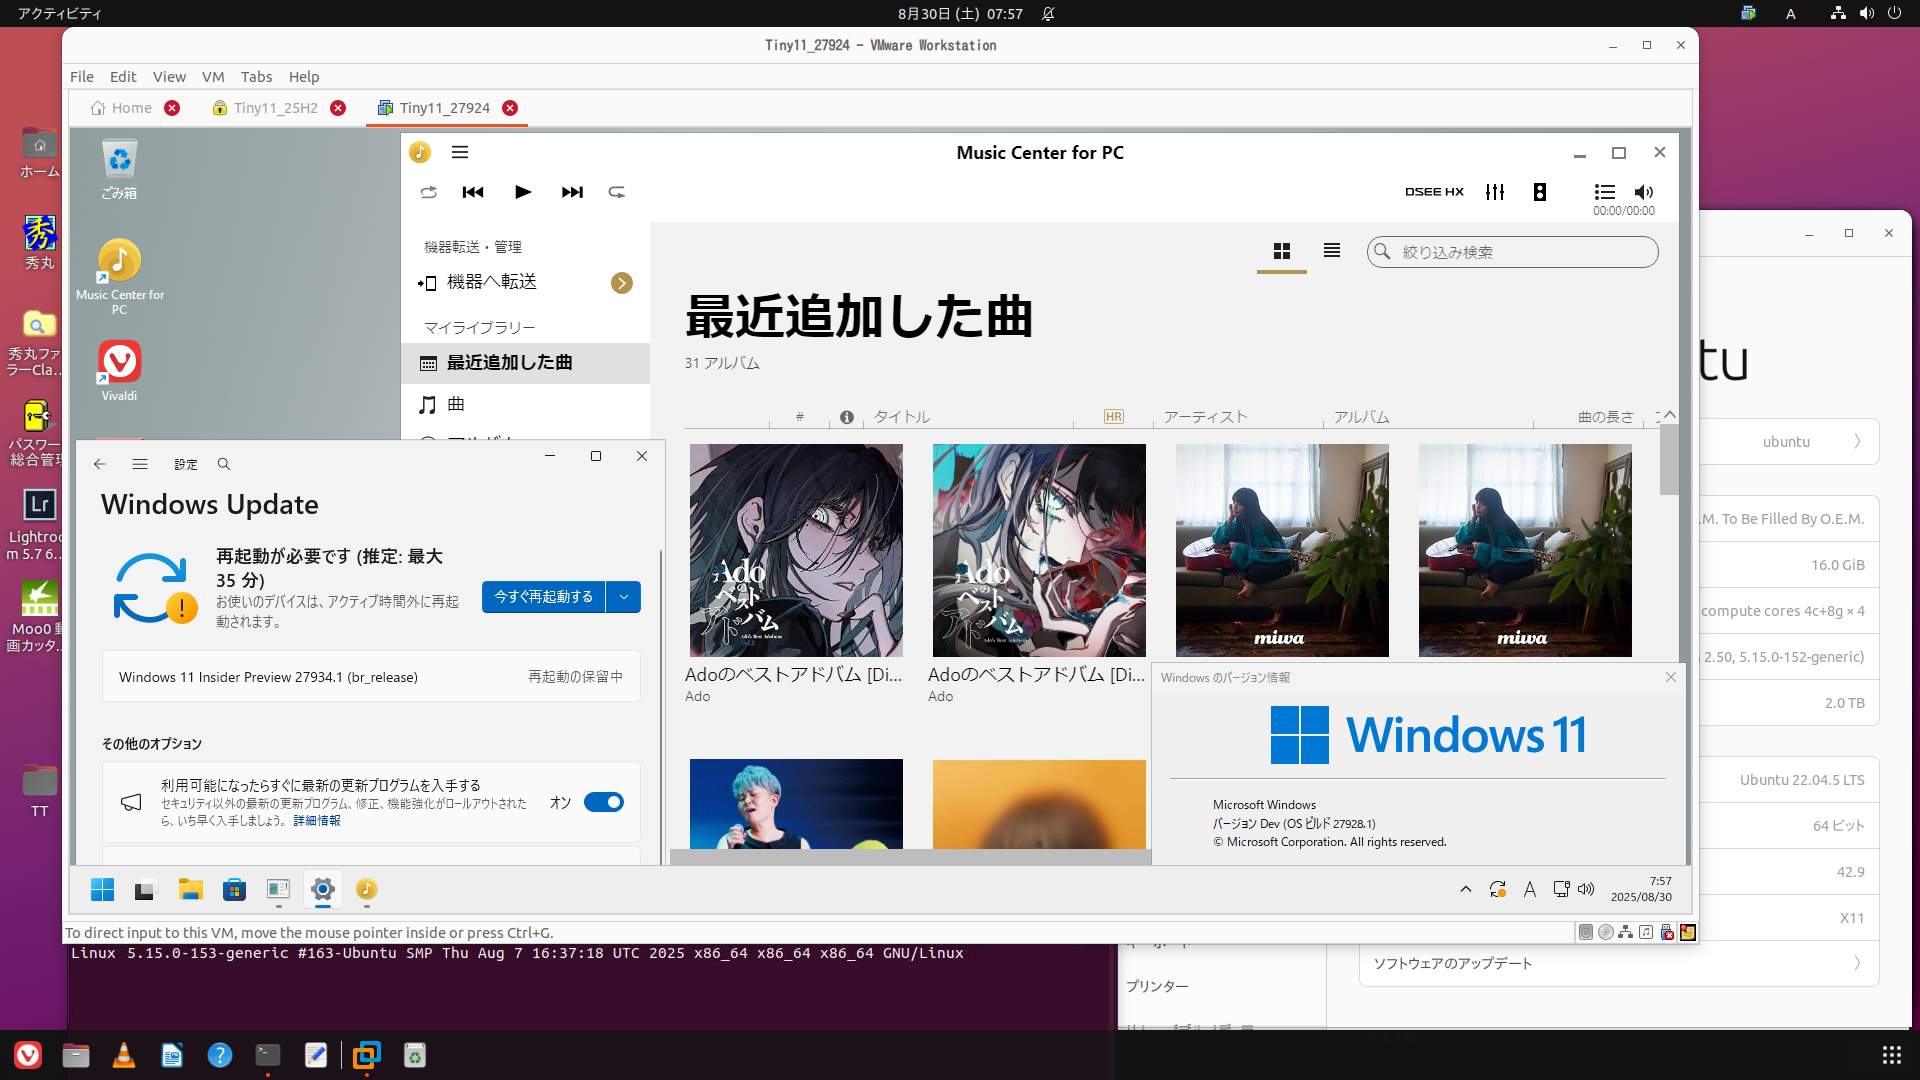
Task: Select 最近追加した曲 in the library sidebar
Action: [525, 363]
